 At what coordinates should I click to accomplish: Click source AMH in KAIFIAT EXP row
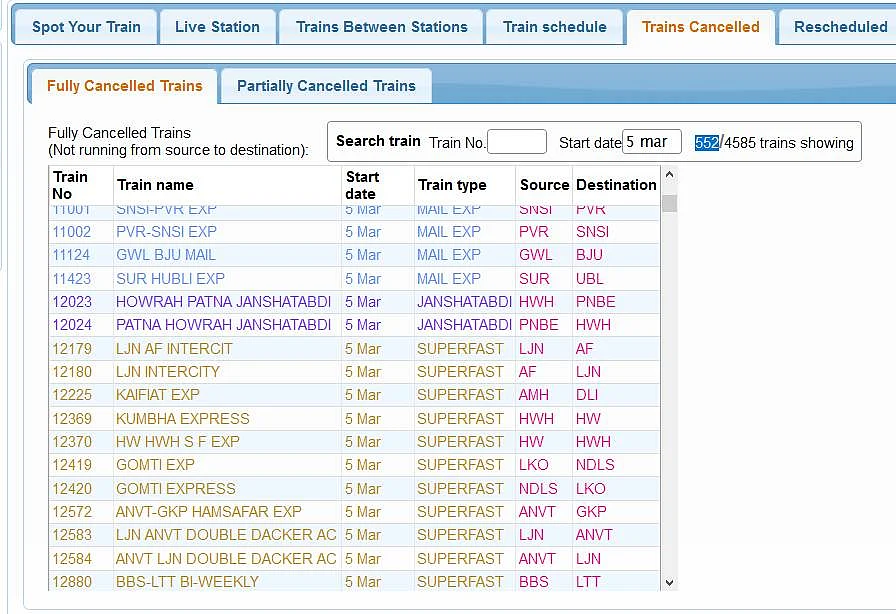534,394
